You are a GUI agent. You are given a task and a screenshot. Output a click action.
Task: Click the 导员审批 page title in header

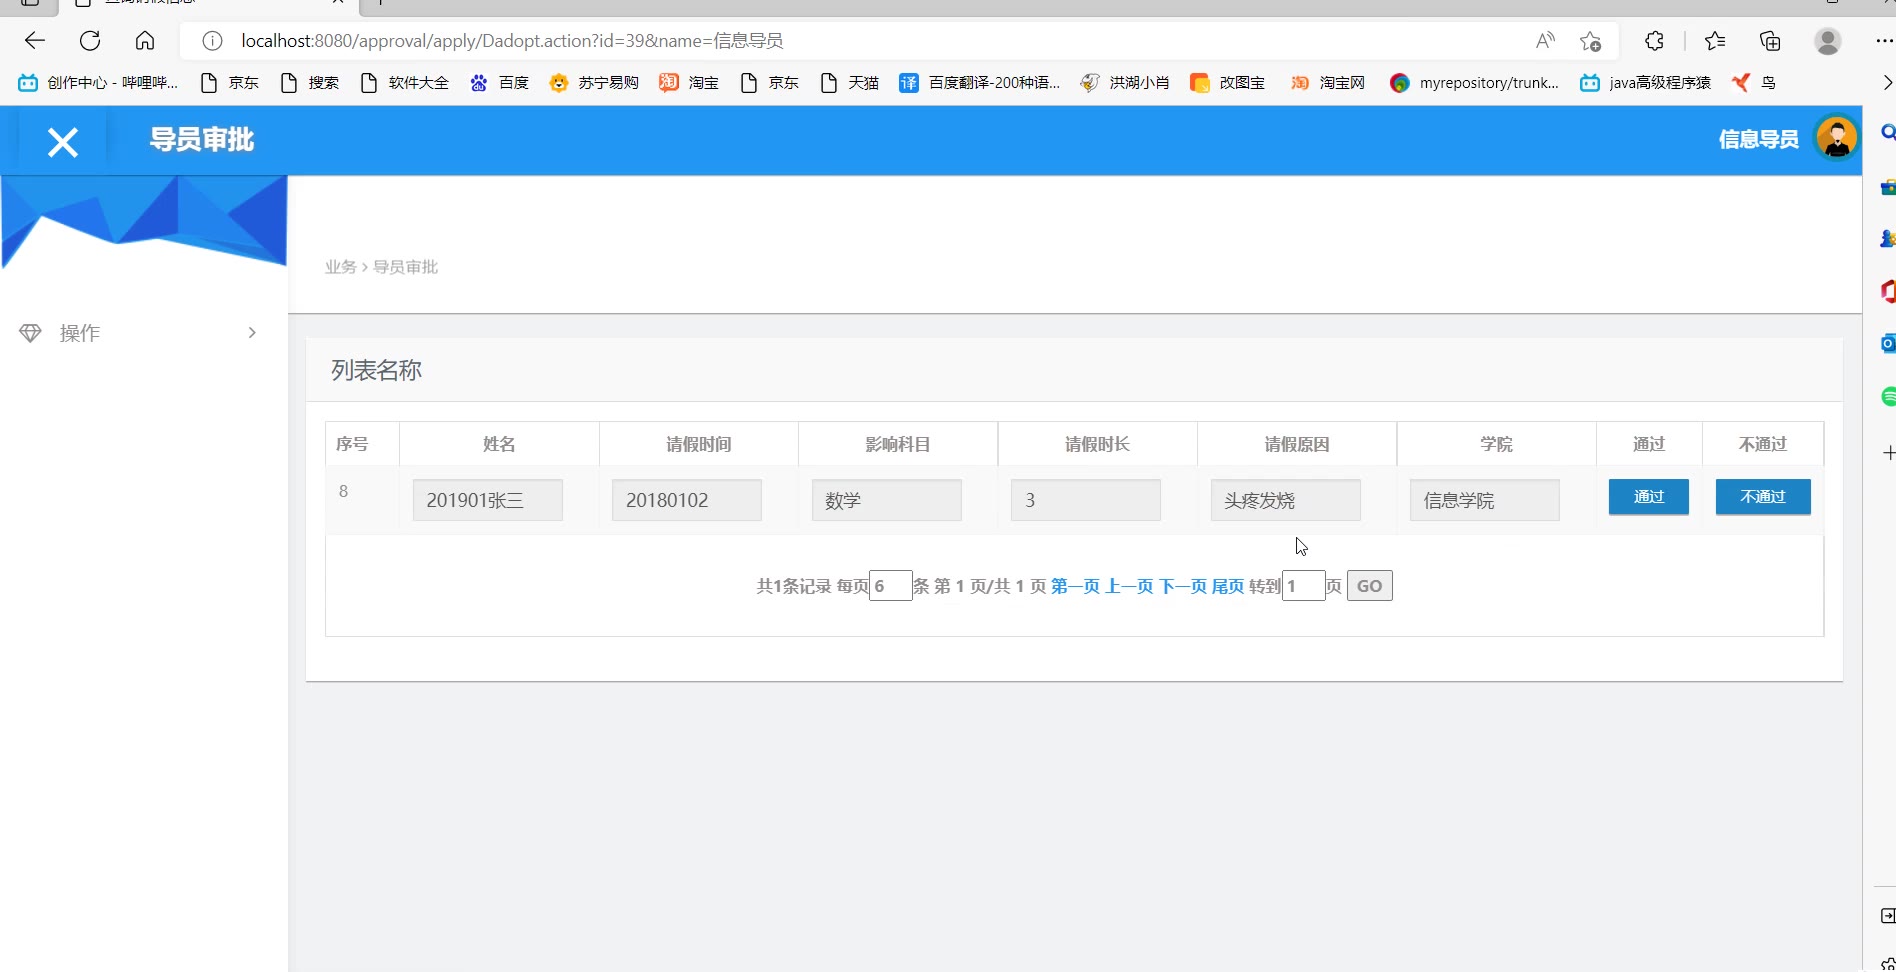click(x=202, y=140)
